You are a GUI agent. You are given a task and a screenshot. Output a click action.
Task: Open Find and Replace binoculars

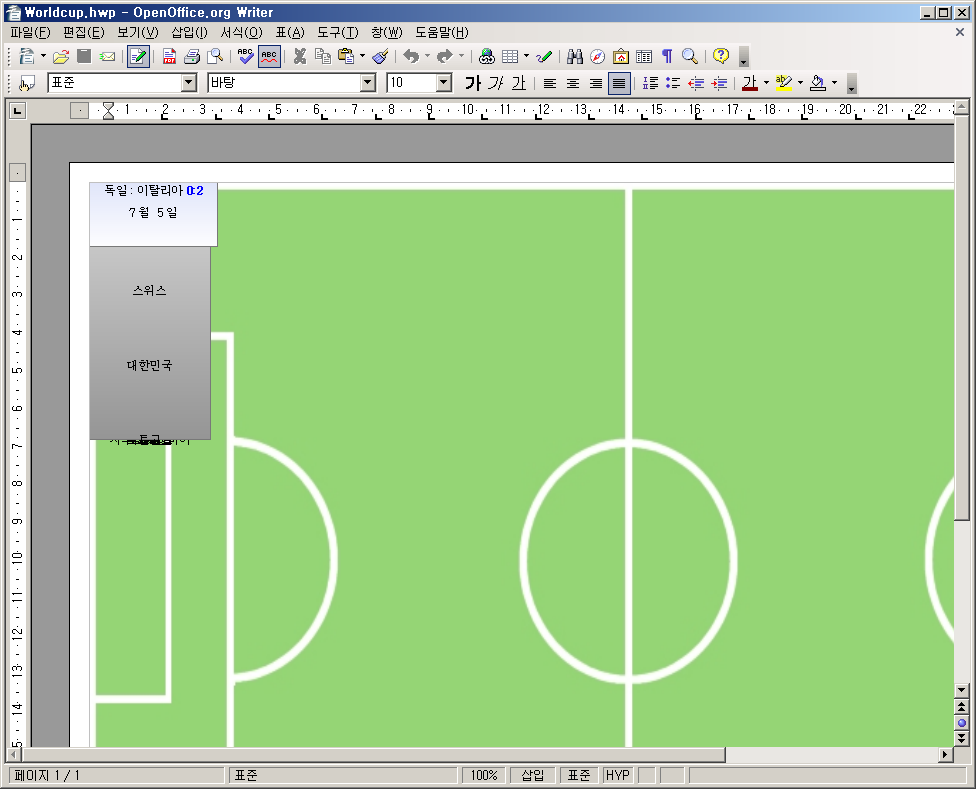tap(575, 57)
